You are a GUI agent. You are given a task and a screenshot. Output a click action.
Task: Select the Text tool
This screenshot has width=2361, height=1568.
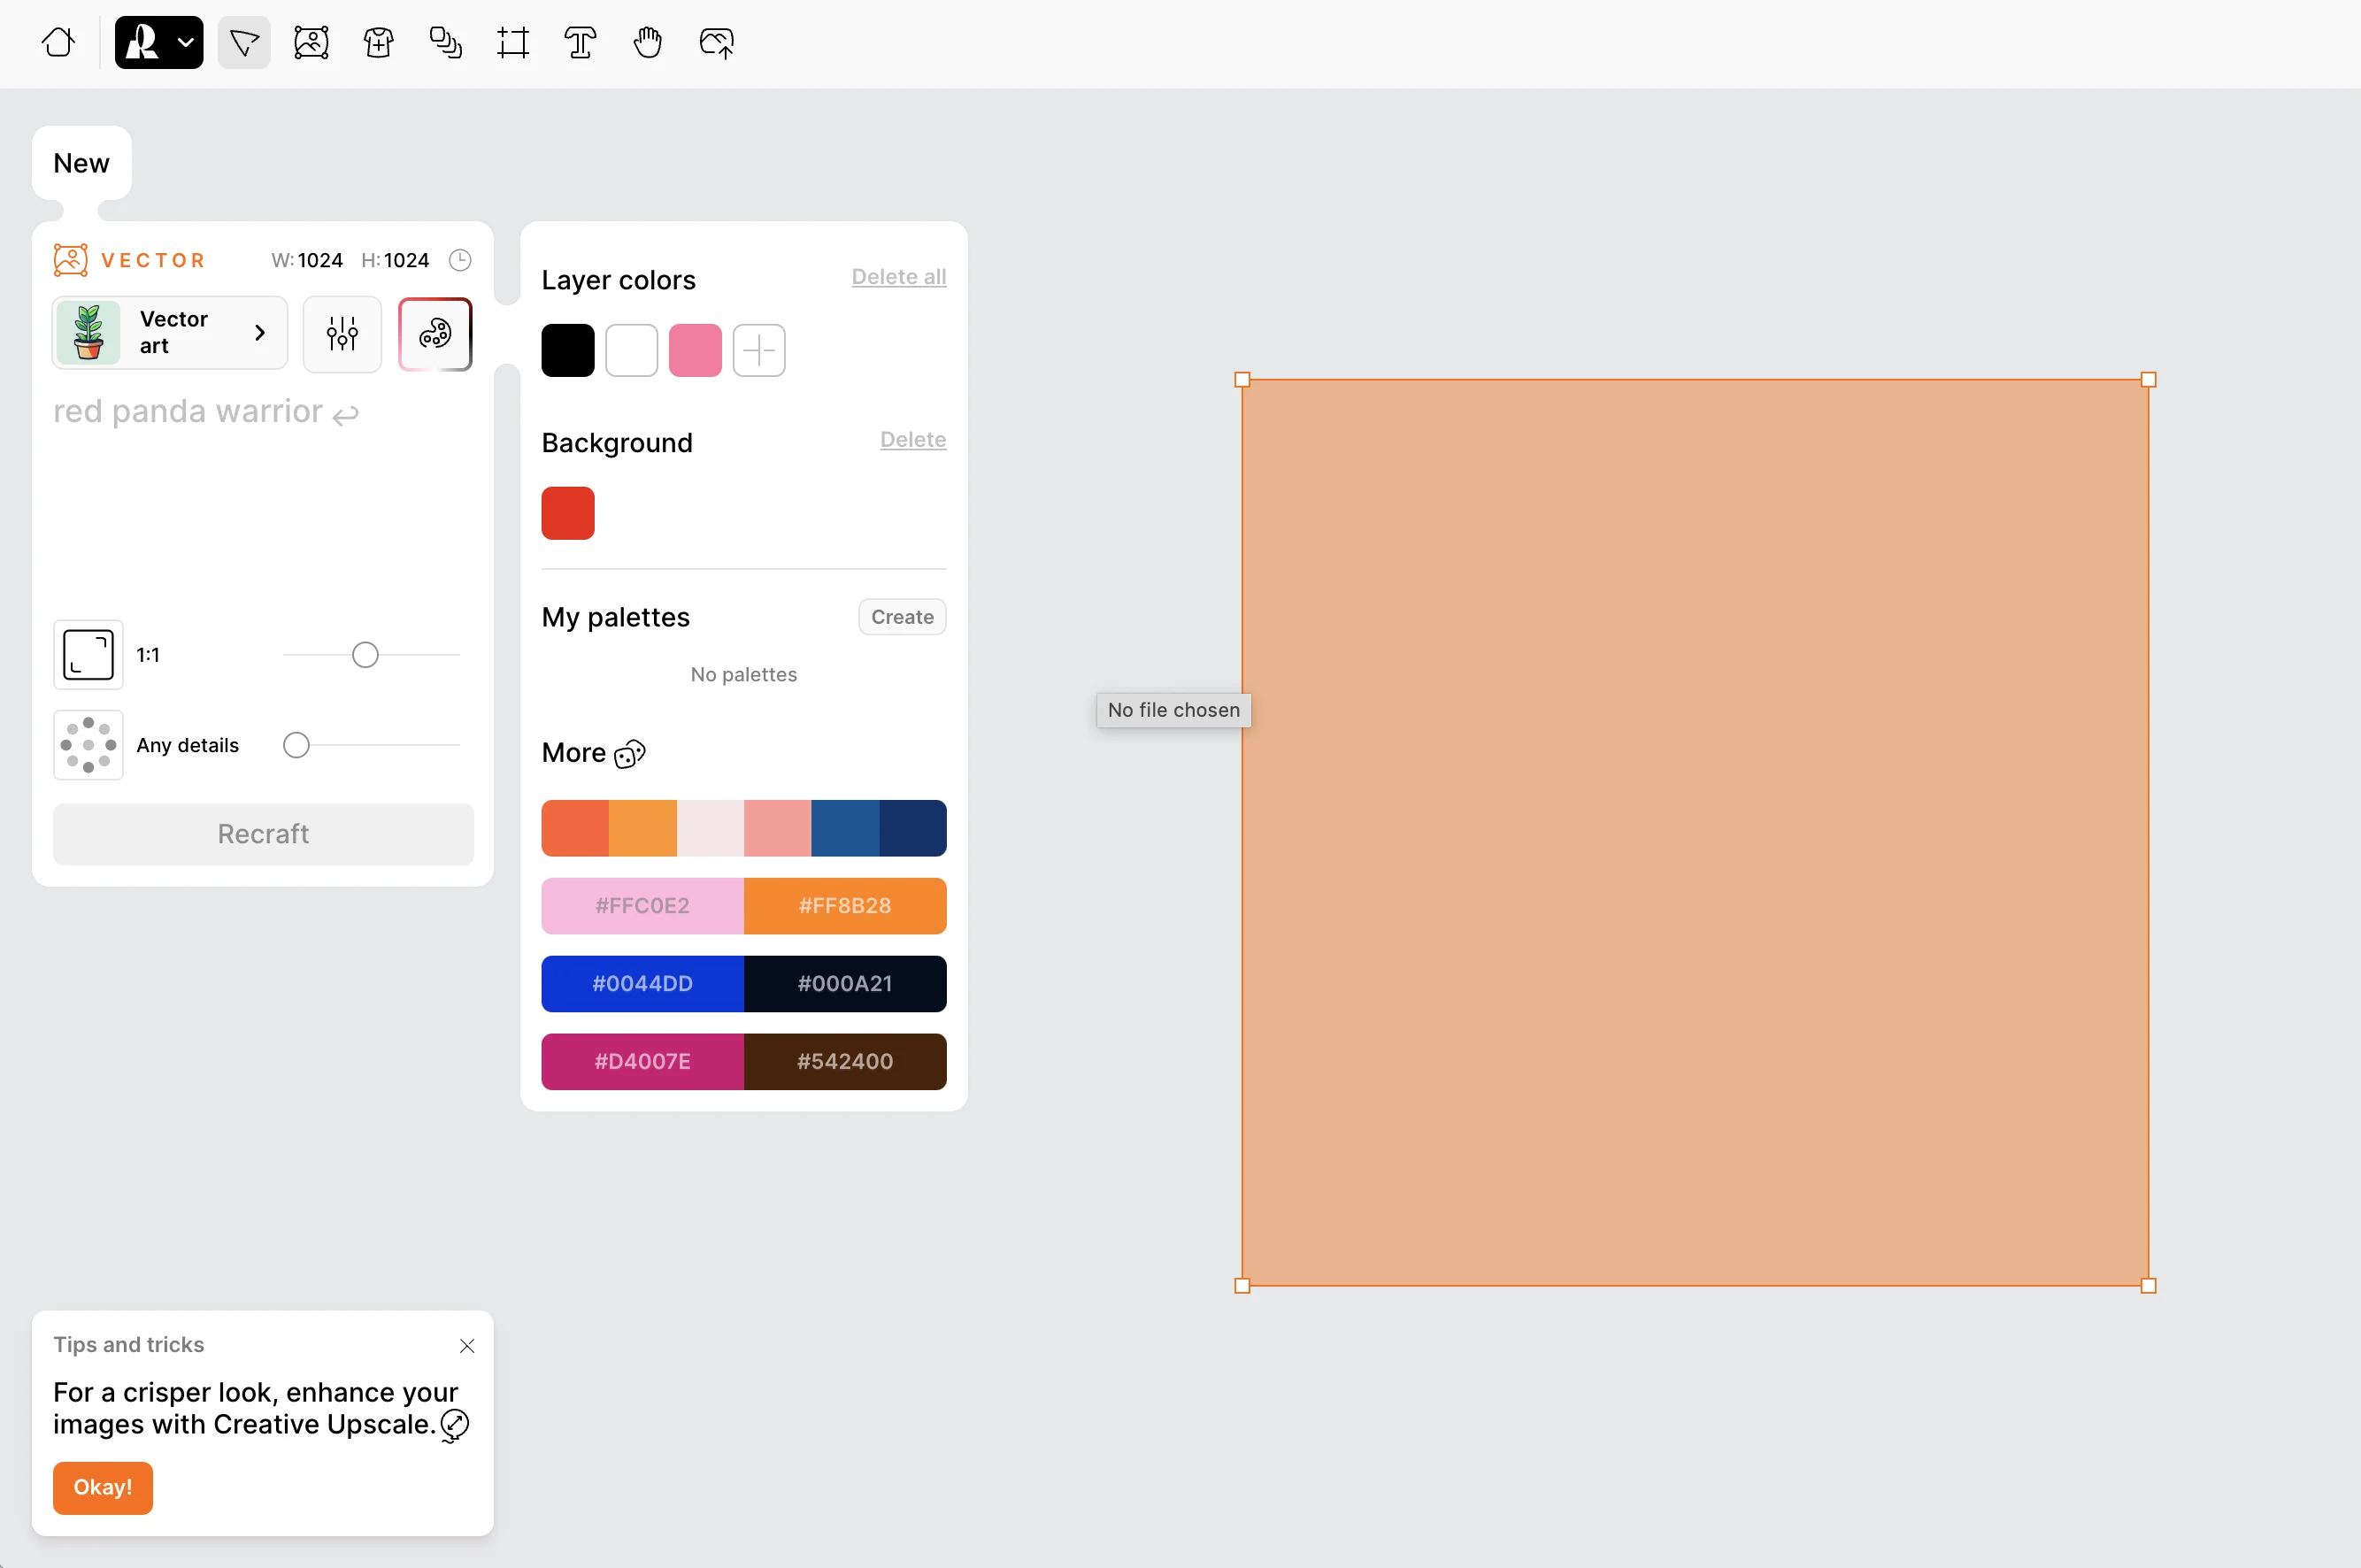[580, 43]
